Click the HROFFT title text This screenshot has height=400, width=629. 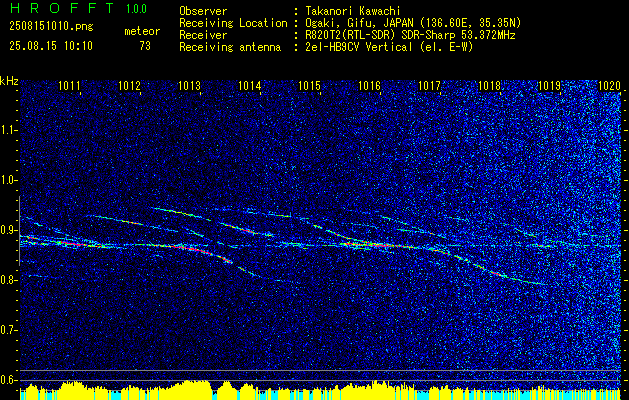pos(62,8)
